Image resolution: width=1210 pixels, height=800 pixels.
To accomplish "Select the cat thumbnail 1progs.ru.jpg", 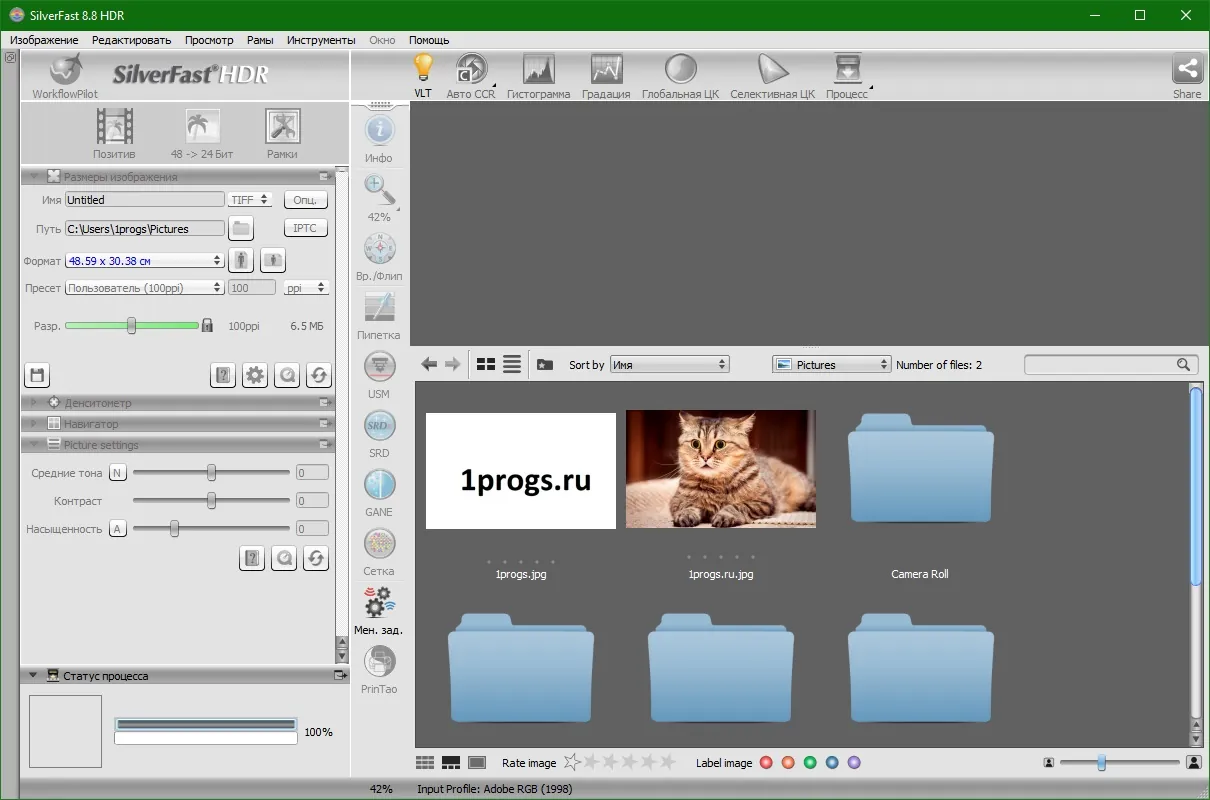I will click(x=721, y=469).
